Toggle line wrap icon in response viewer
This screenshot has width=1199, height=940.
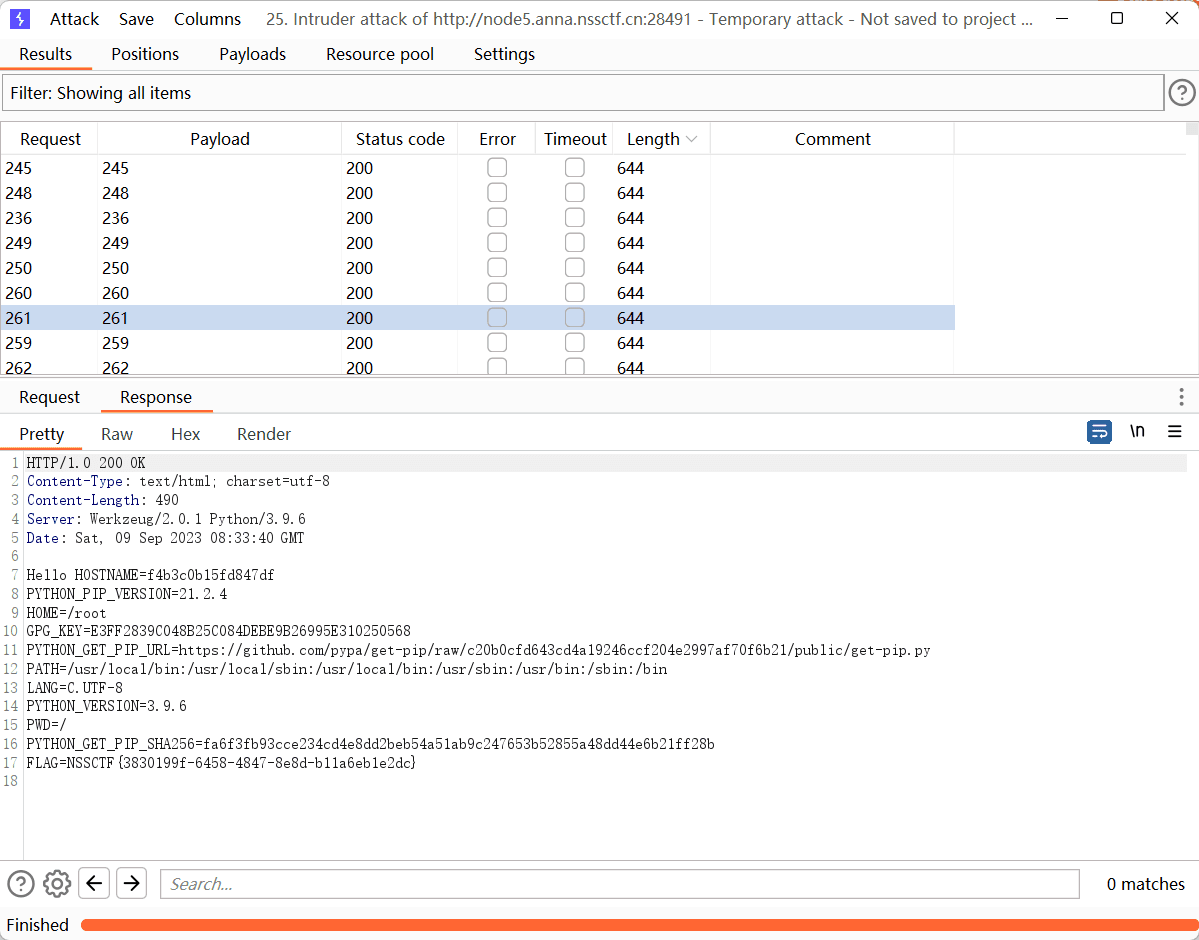click(x=1099, y=432)
